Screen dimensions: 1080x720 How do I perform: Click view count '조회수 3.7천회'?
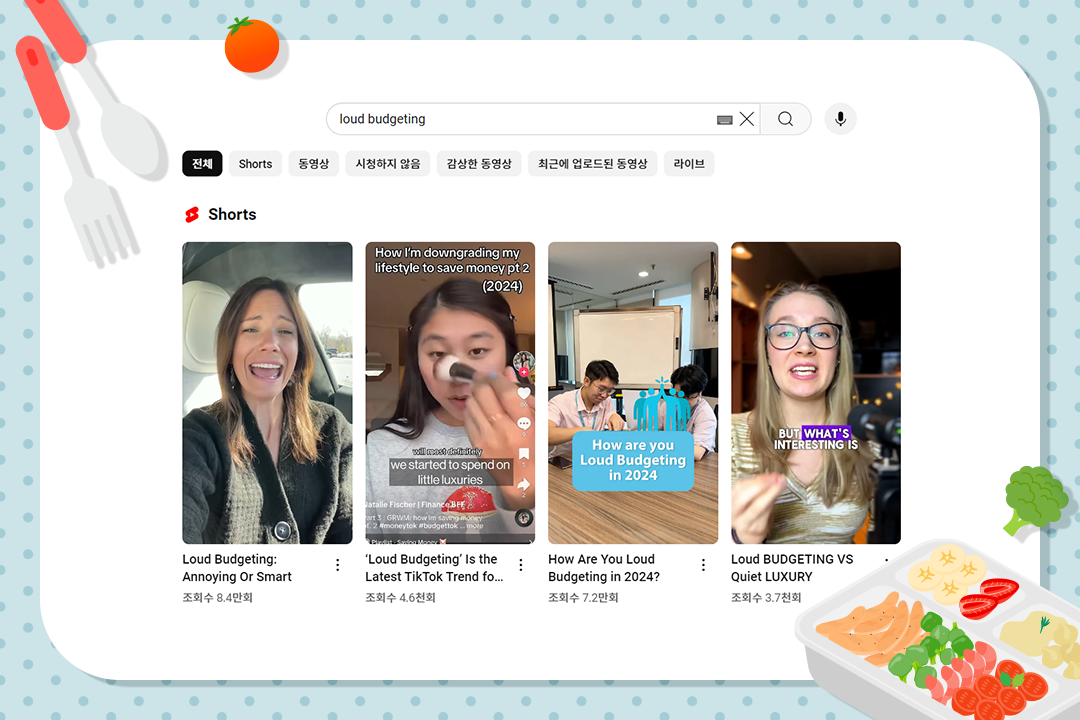[766, 597]
